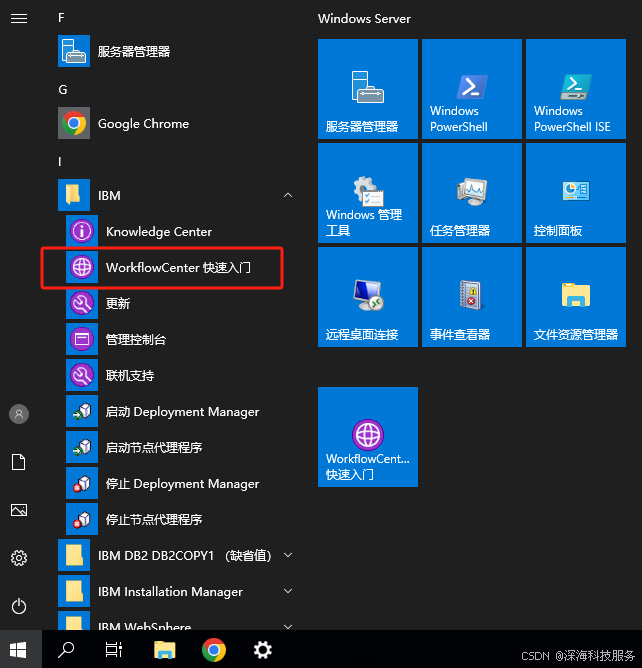Open the Windows PowerShell tile
The image size is (642, 668).
pos(472,89)
